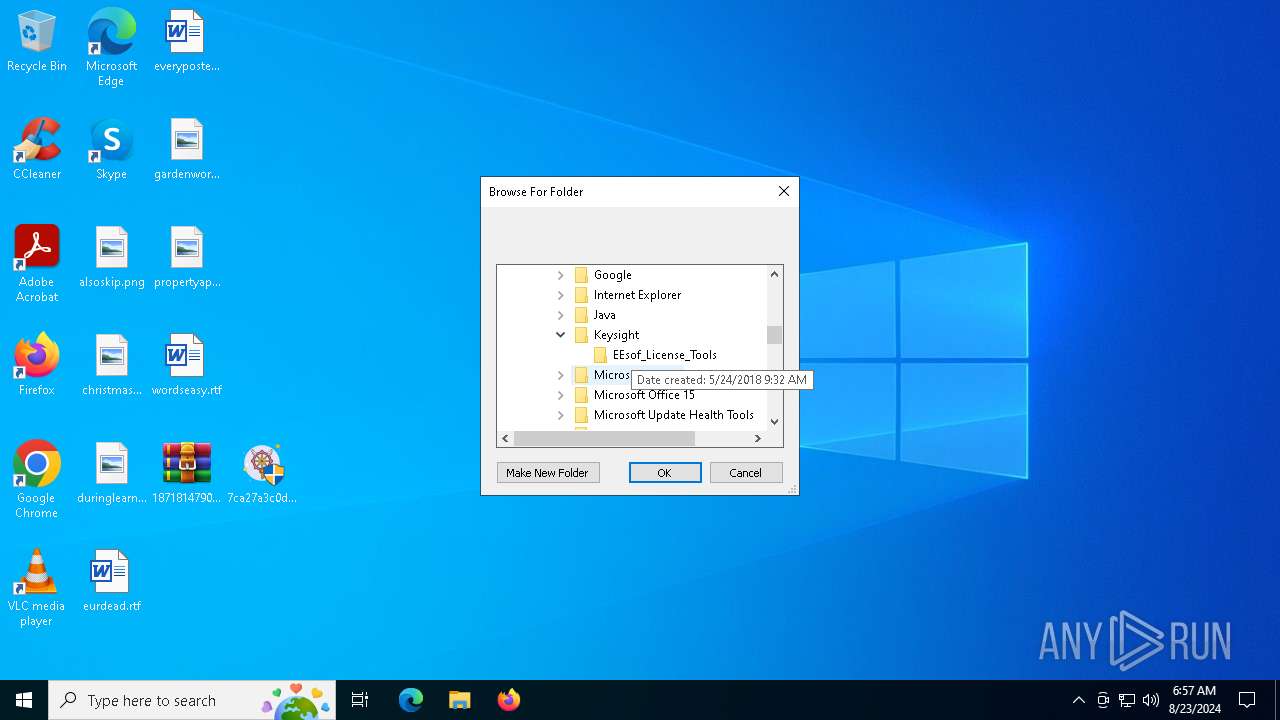
Task: Select the Microsoft Update Health Tools folder
Action: click(673, 415)
